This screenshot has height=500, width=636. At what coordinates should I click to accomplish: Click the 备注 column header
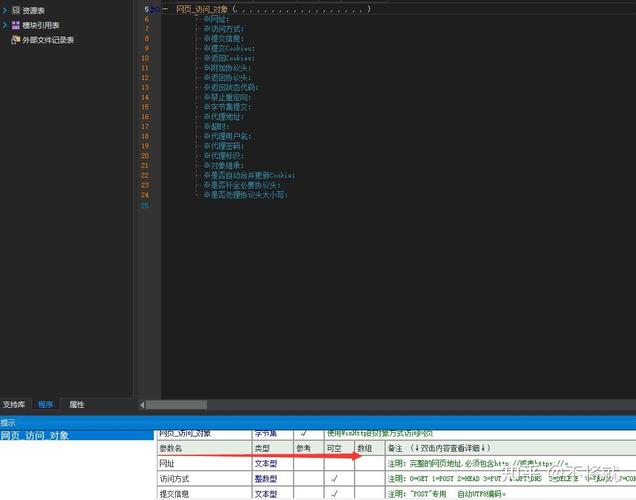tap(511, 448)
